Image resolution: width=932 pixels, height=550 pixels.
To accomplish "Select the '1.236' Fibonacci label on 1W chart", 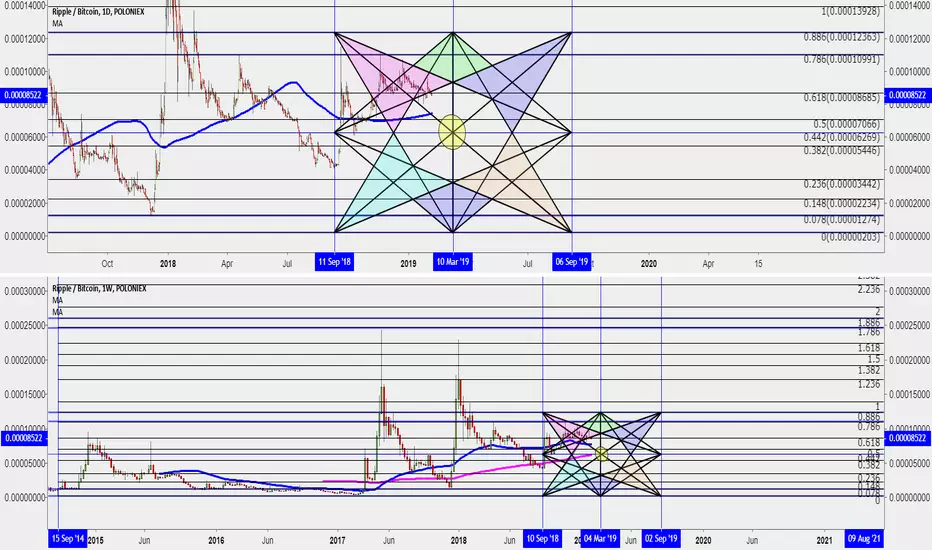I will (869, 385).
